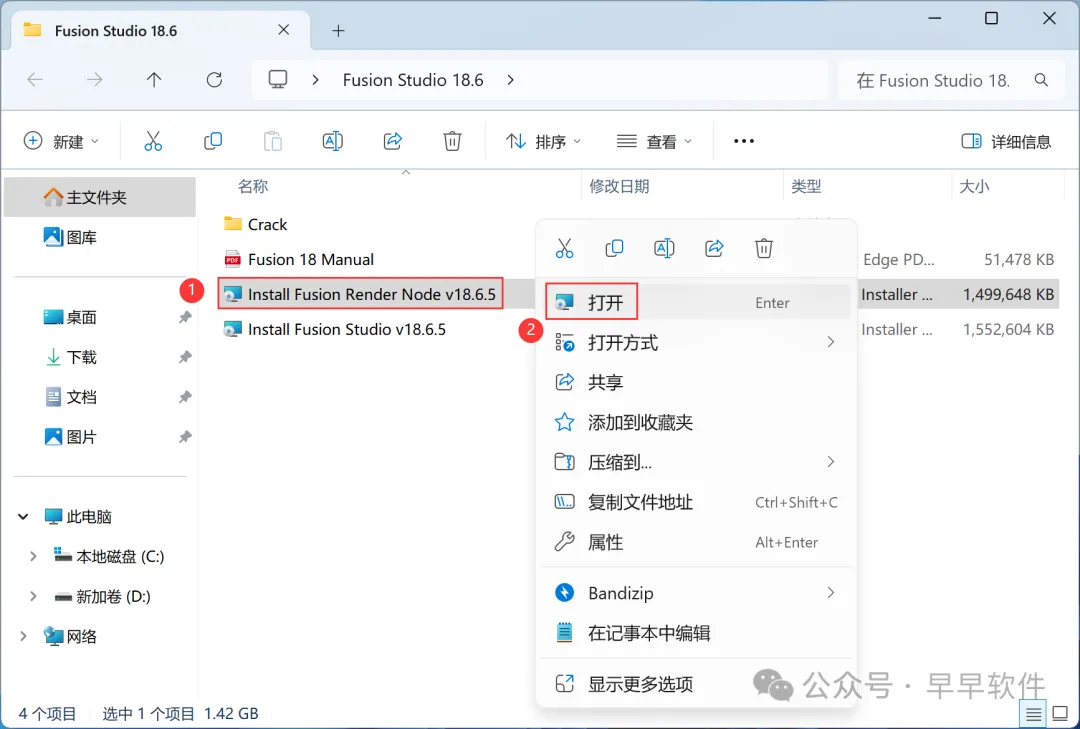Image resolution: width=1080 pixels, height=729 pixels.
Task: Click the pin icon next to 图片
Action: pyautogui.click(x=185, y=437)
